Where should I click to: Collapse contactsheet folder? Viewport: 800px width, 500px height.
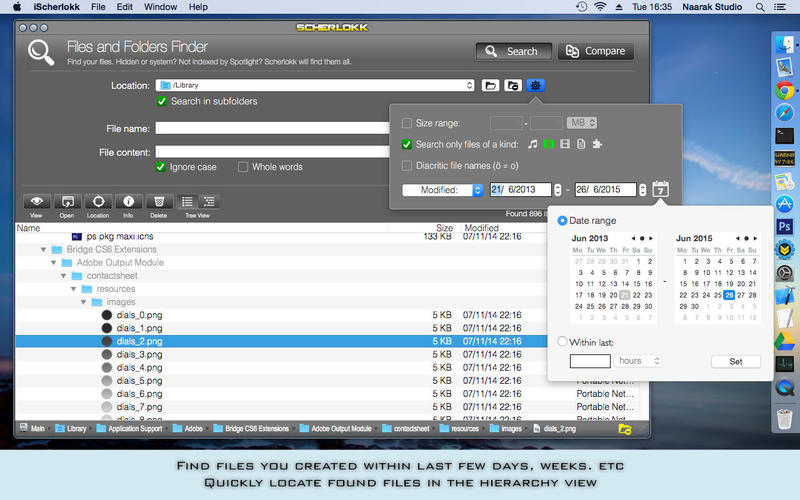(x=63, y=276)
